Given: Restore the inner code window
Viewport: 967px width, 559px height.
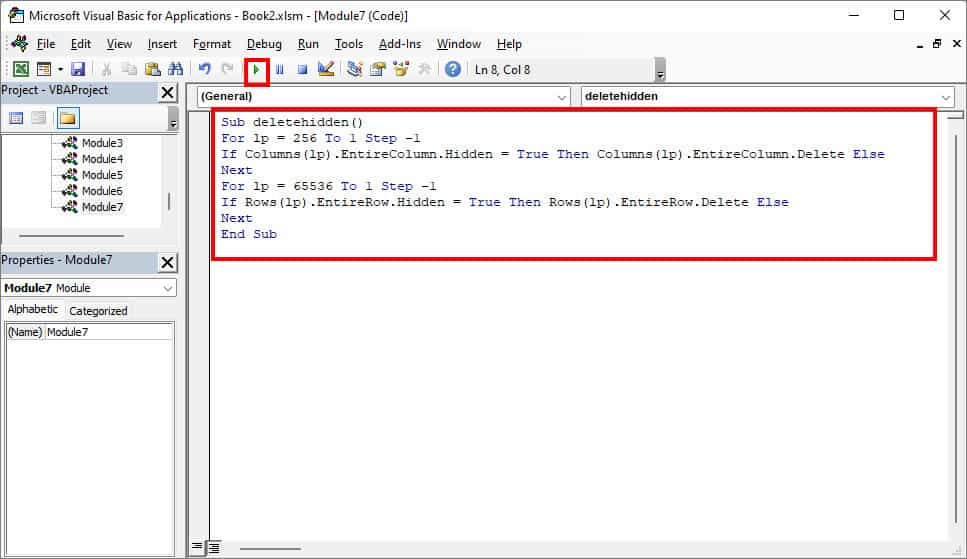Looking at the screenshot, I should tap(937, 44).
